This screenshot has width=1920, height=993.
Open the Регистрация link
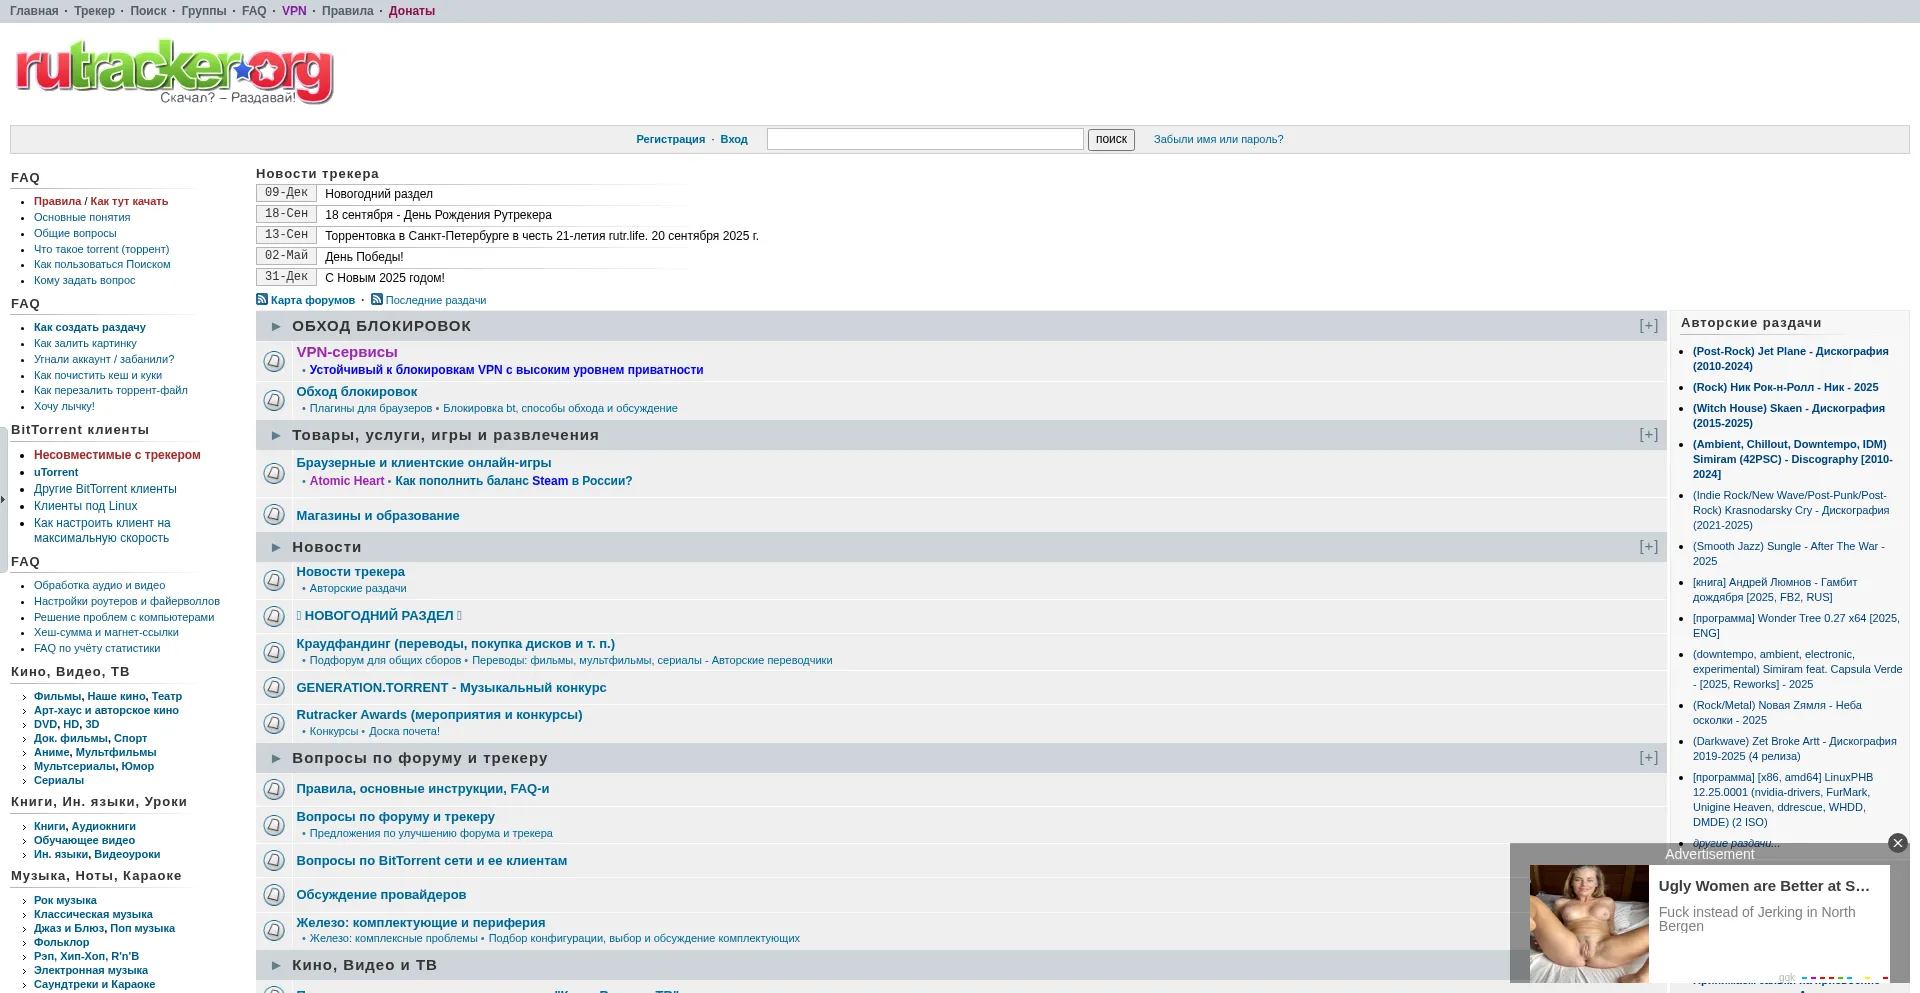coord(670,139)
